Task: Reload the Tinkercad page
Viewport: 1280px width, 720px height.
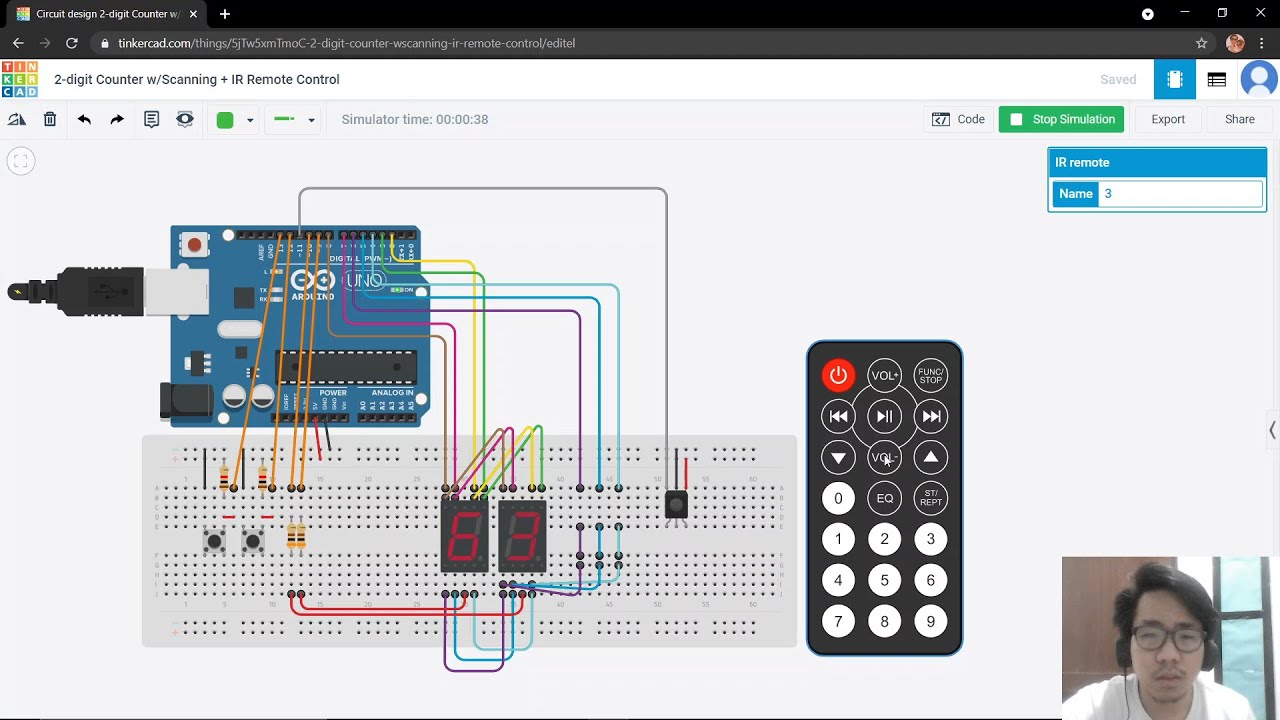Action: [x=72, y=43]
